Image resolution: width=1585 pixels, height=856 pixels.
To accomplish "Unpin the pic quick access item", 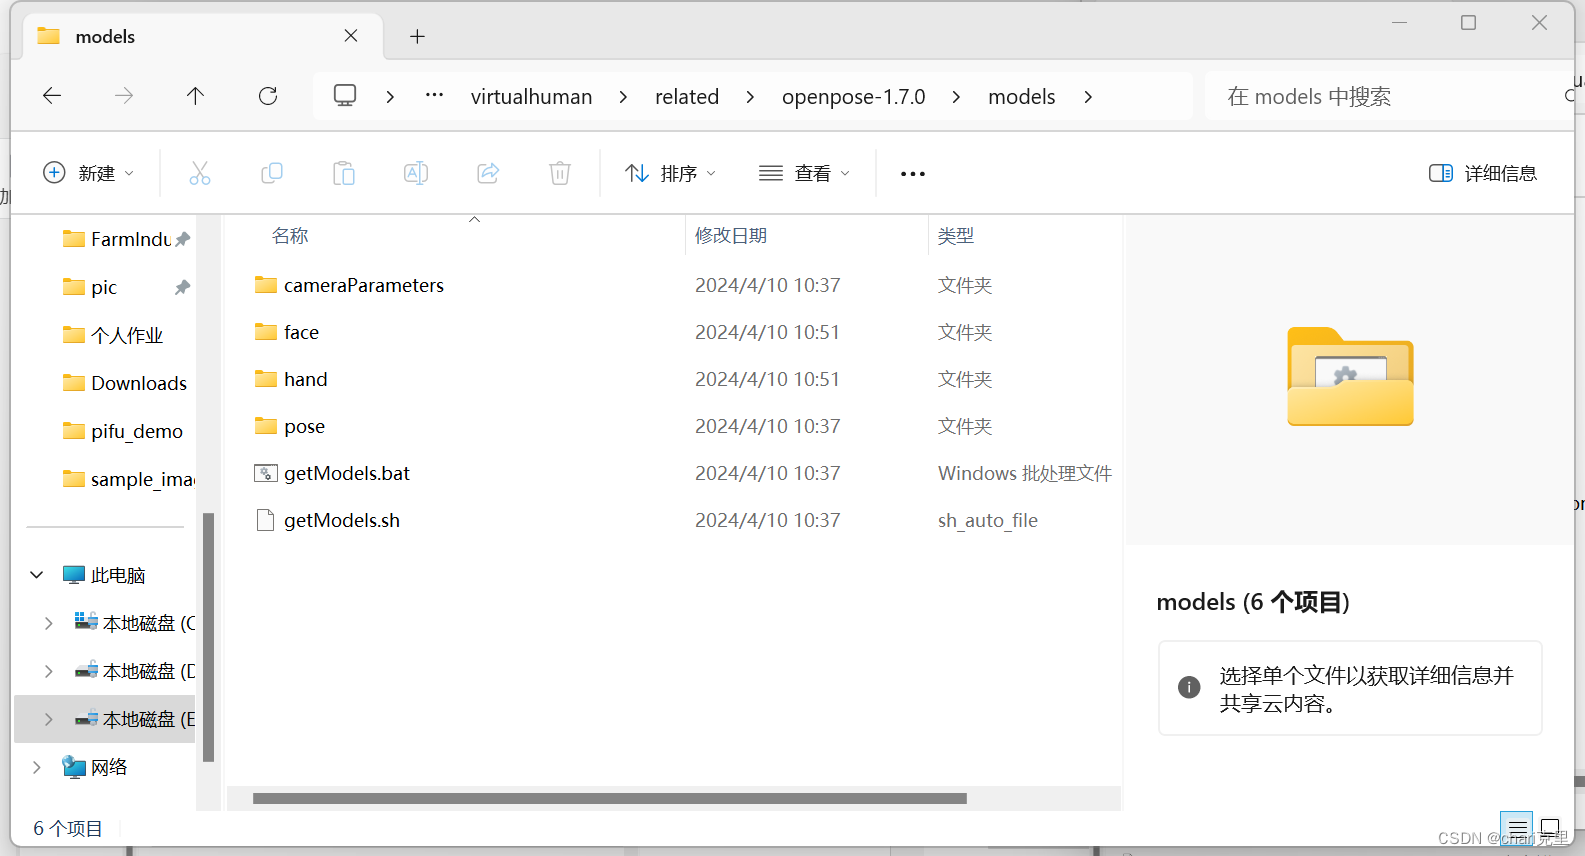I will click(182, 287).
